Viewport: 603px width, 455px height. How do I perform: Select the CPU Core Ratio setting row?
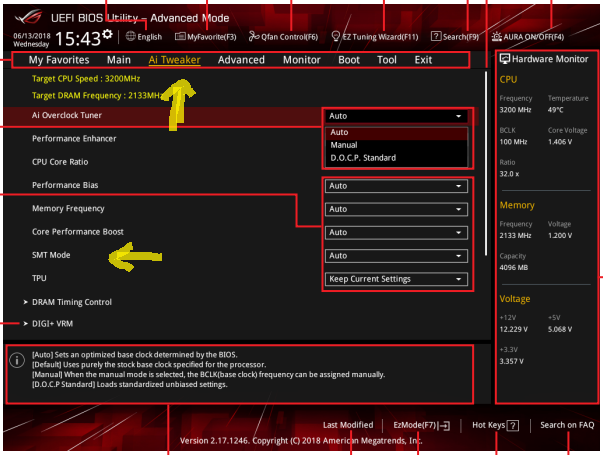click(x=60, y=162)
